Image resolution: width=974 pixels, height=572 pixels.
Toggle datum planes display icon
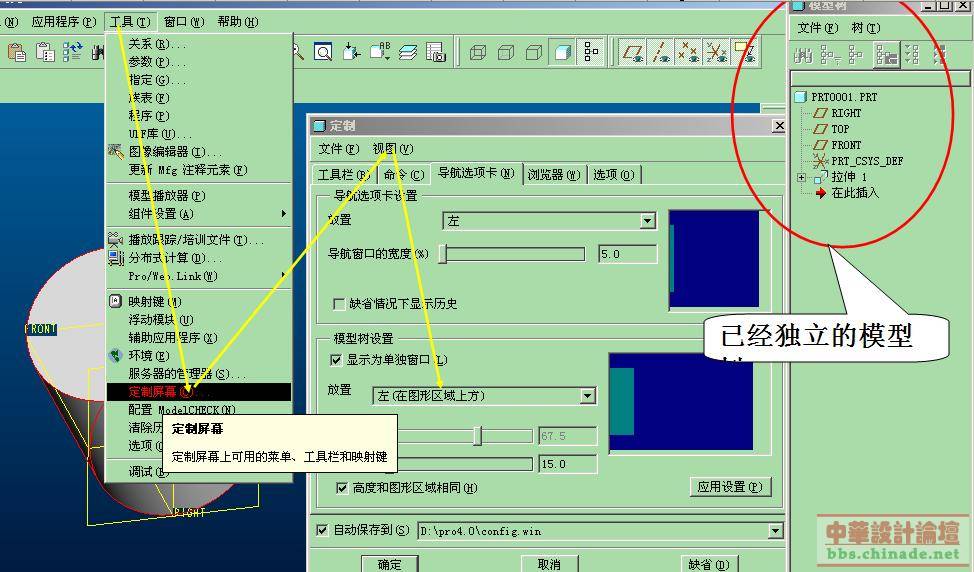pos(633,52)
